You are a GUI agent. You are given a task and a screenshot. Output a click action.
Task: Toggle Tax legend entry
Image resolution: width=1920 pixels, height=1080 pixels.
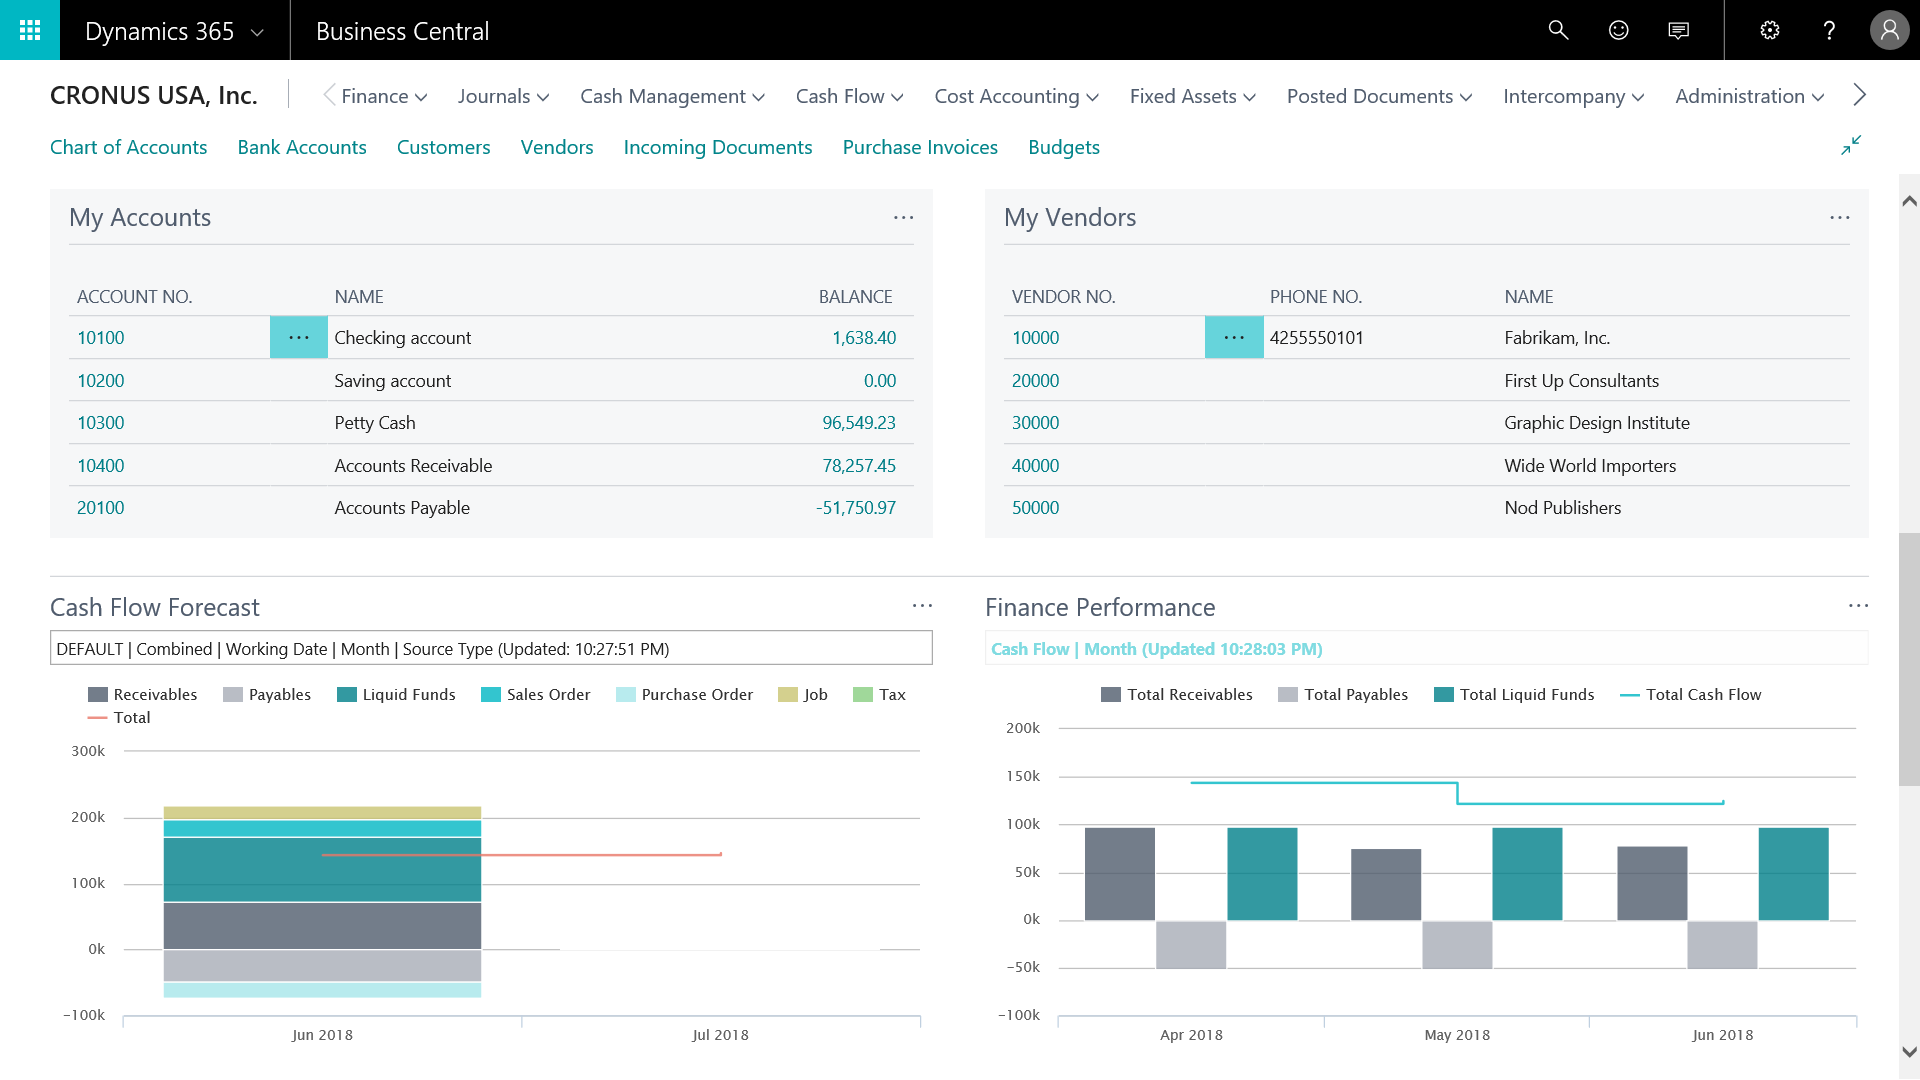pyautogui.click(x=879, y=695)
